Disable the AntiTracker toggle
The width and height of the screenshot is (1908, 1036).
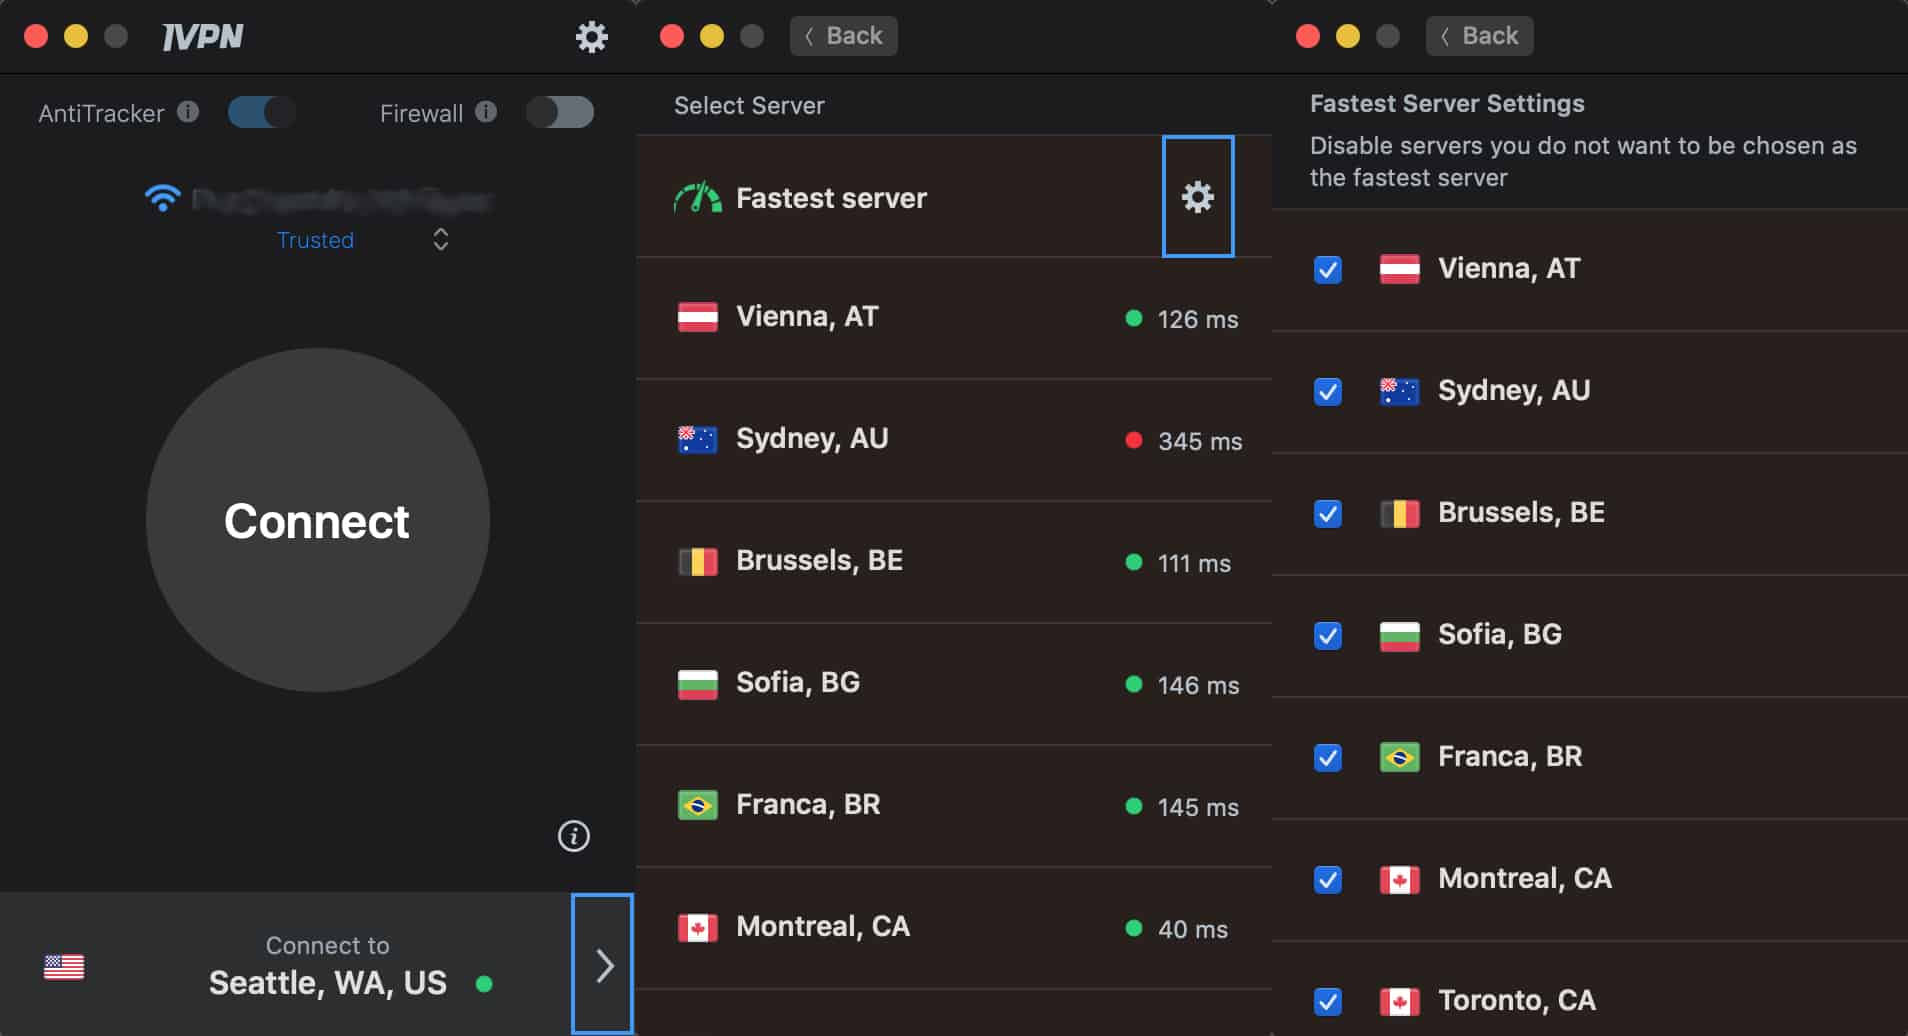[262, 112]
